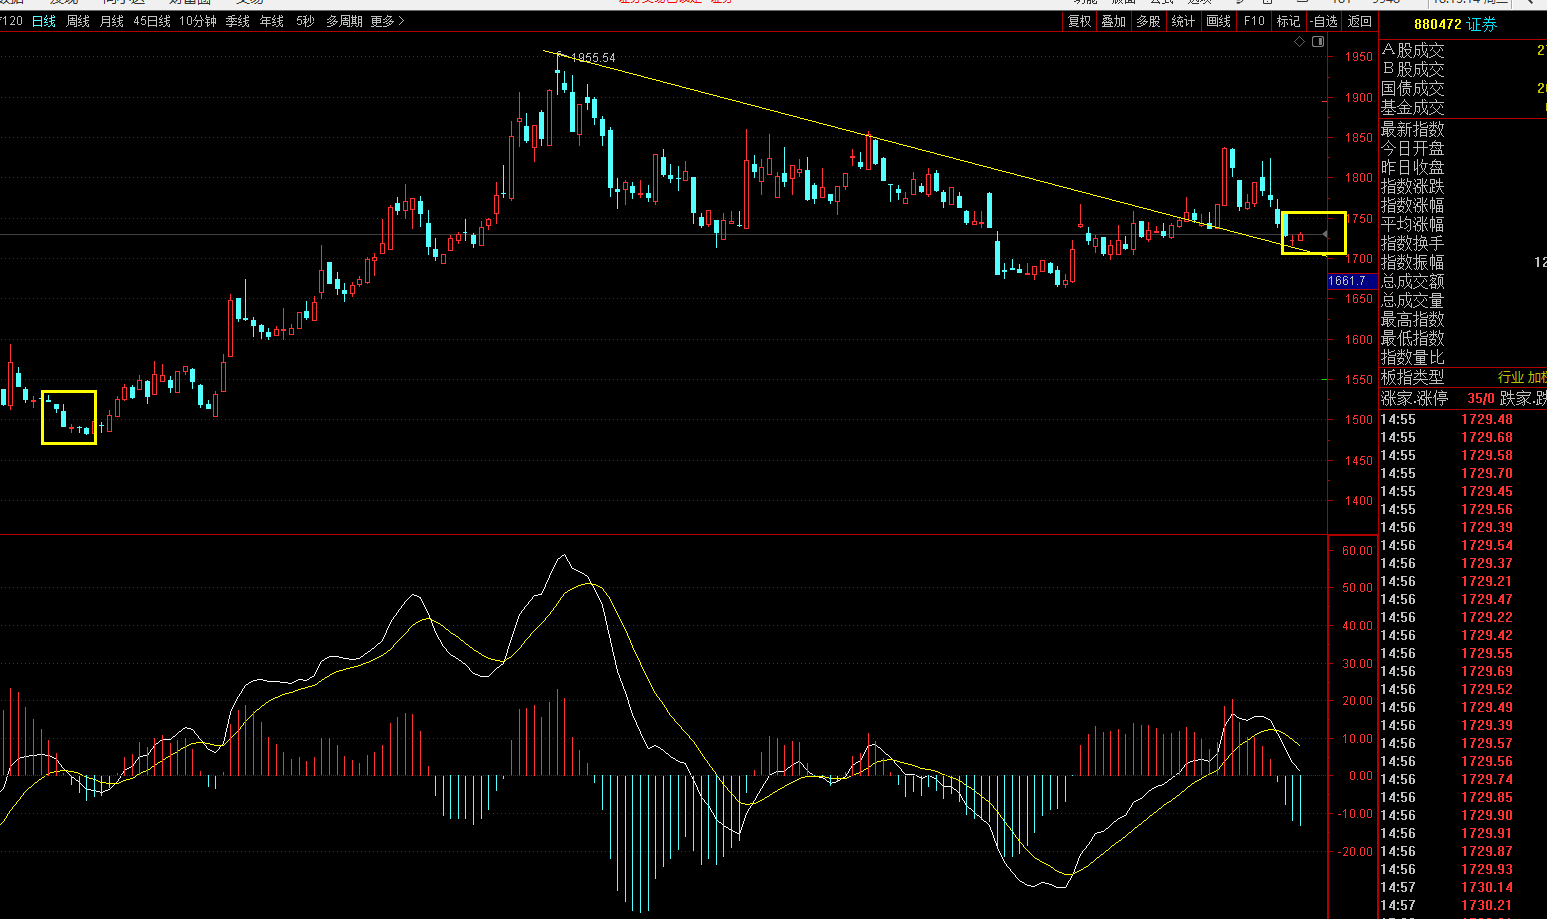Toggle the side panel layout icon
This screenshot has height=919, width=1547.
tap(1318, 42)
